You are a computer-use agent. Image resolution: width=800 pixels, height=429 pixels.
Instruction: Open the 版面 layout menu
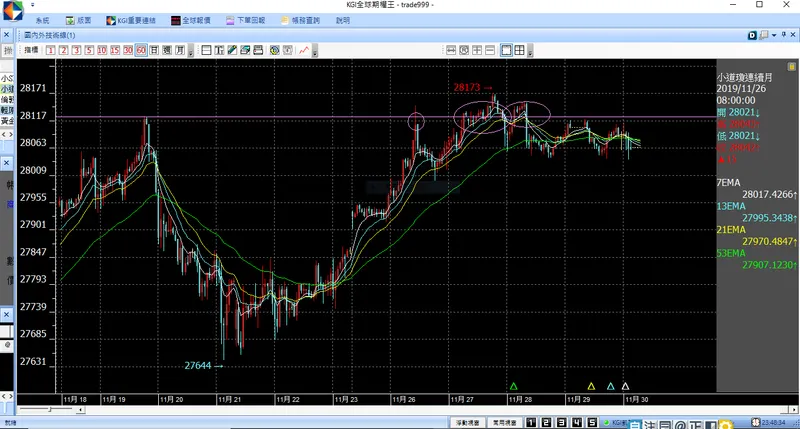(x=78, y=20)
